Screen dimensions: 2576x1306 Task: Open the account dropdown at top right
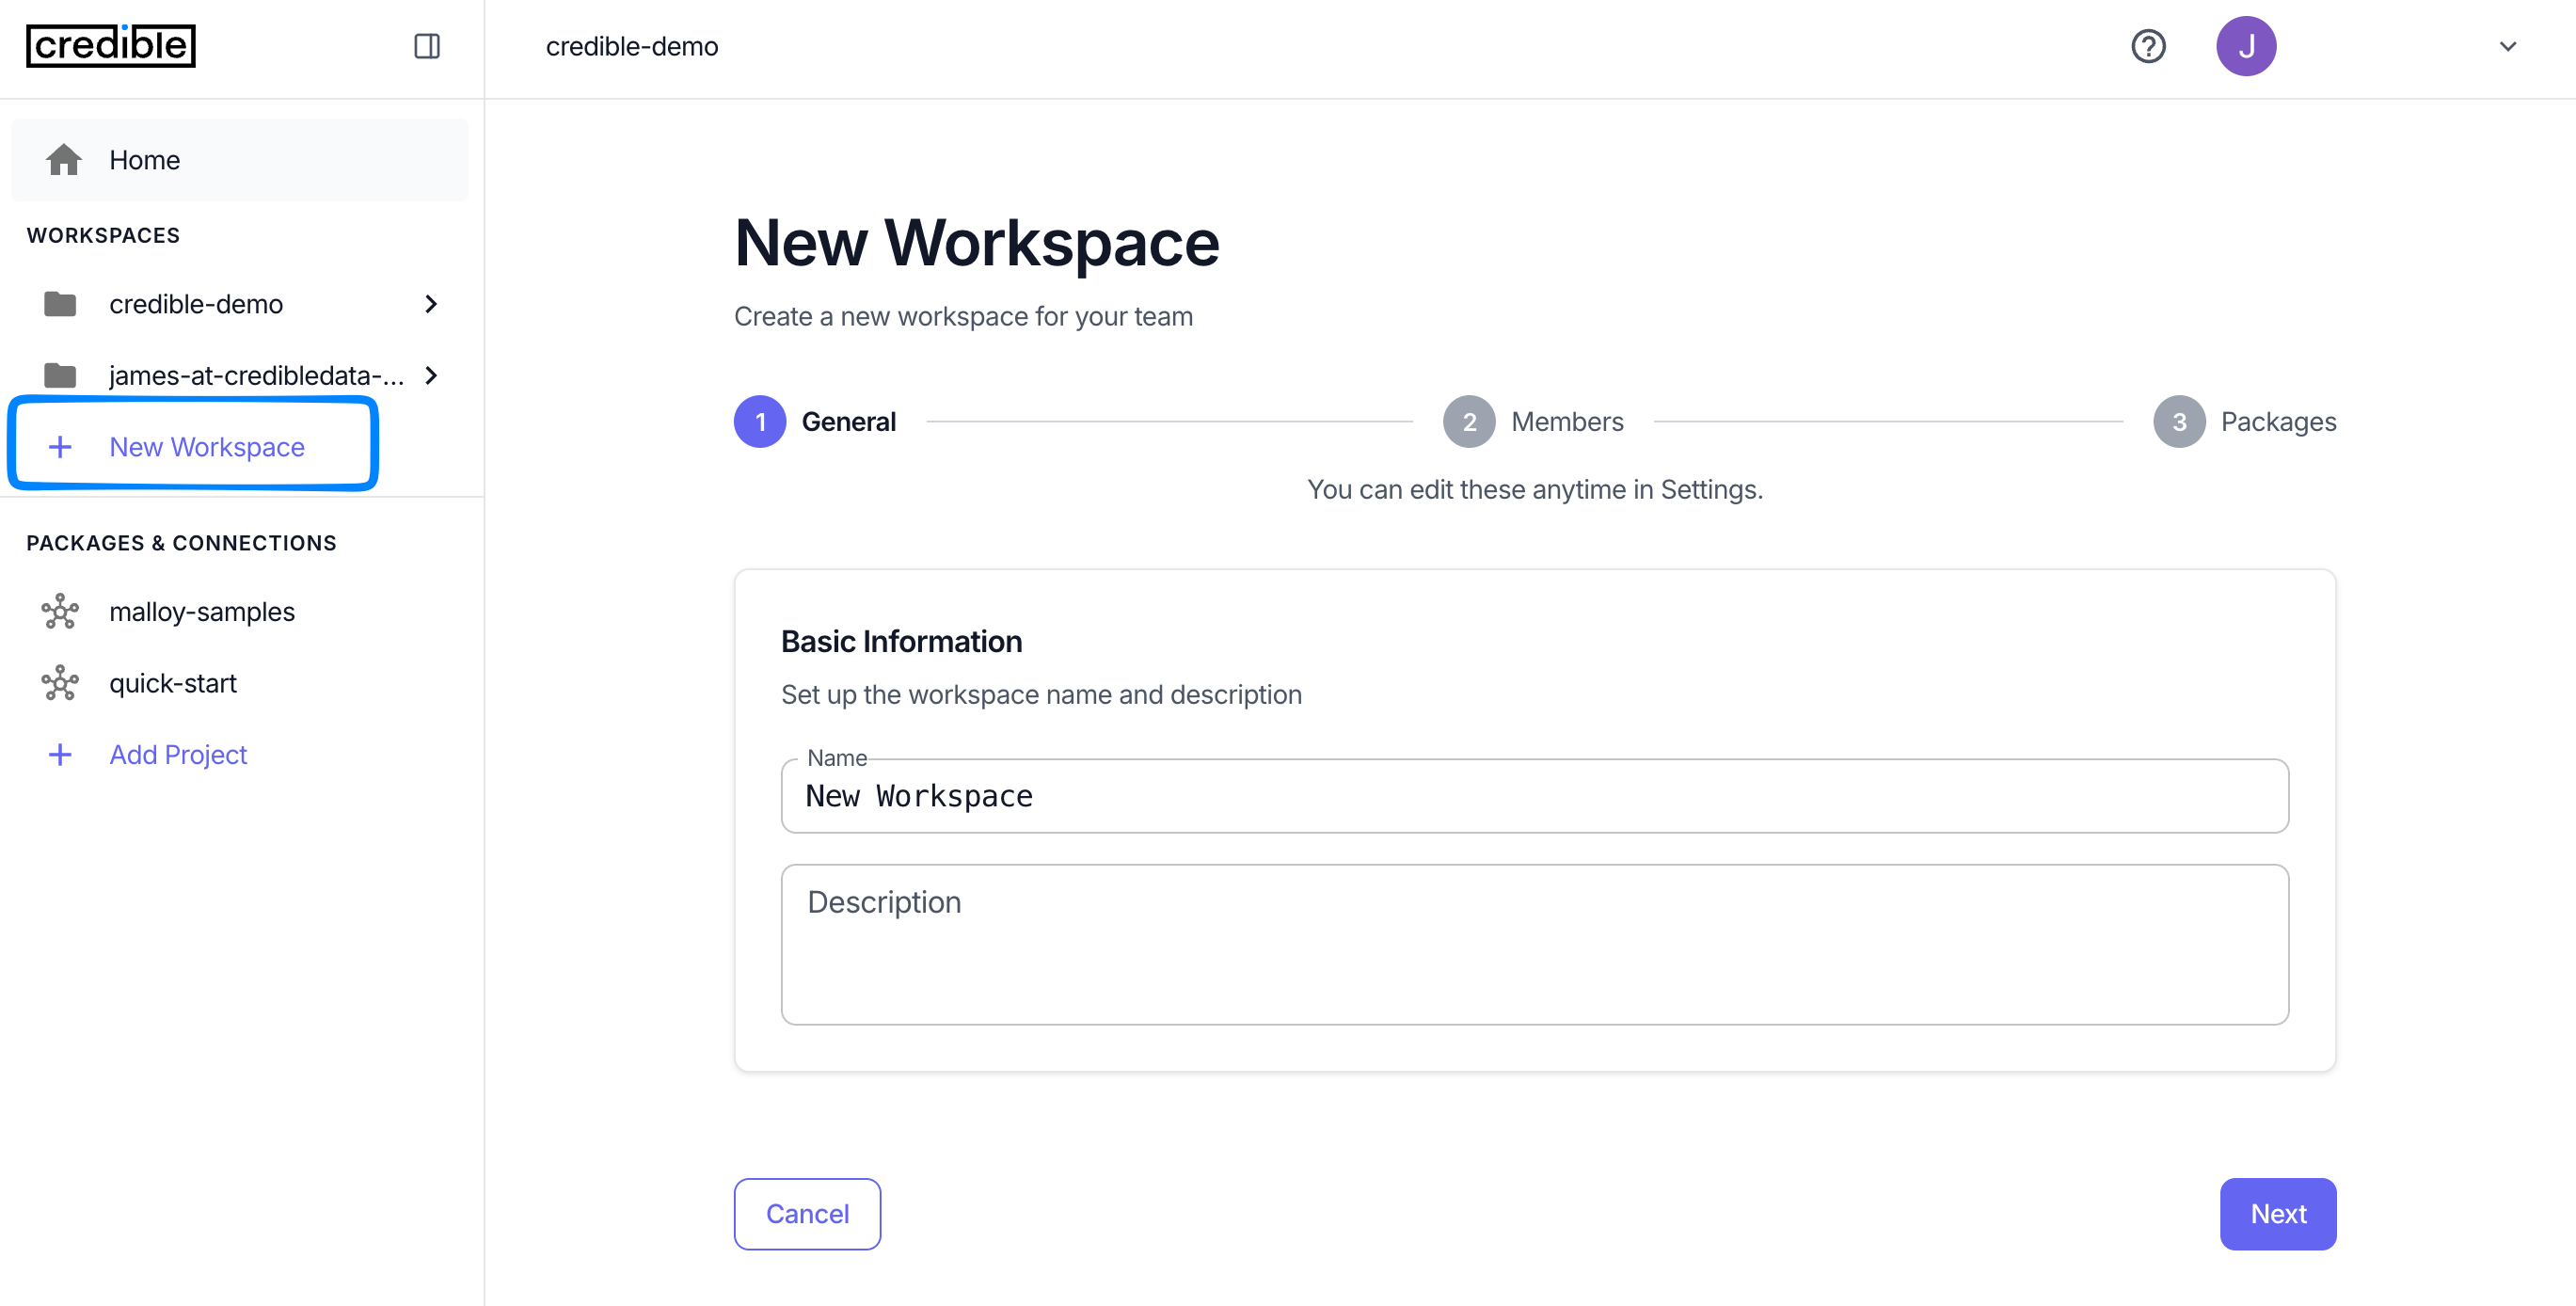pos(2508,46)
